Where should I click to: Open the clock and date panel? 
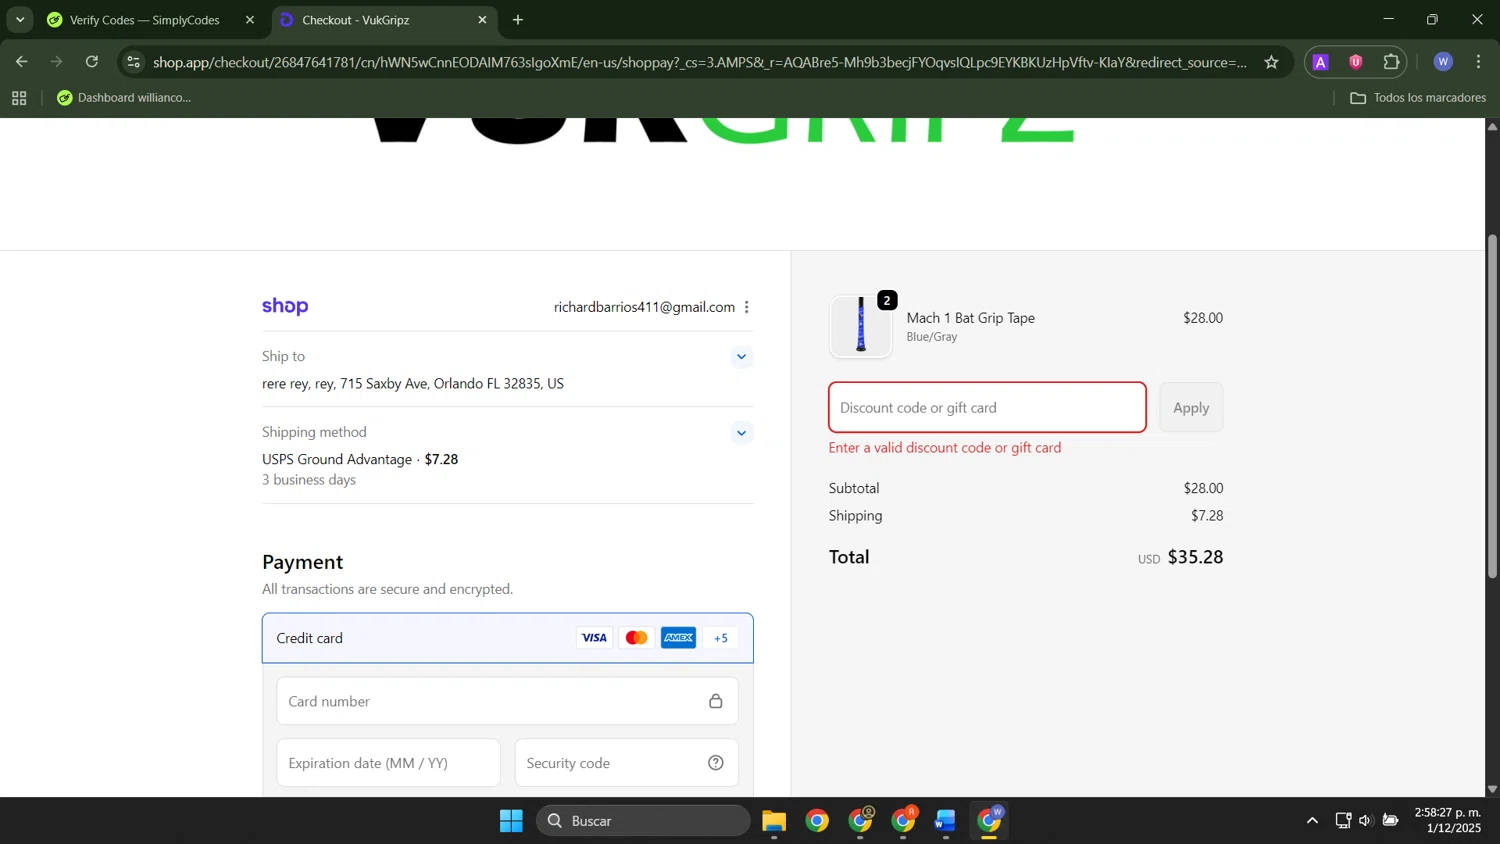(1447, 821)
